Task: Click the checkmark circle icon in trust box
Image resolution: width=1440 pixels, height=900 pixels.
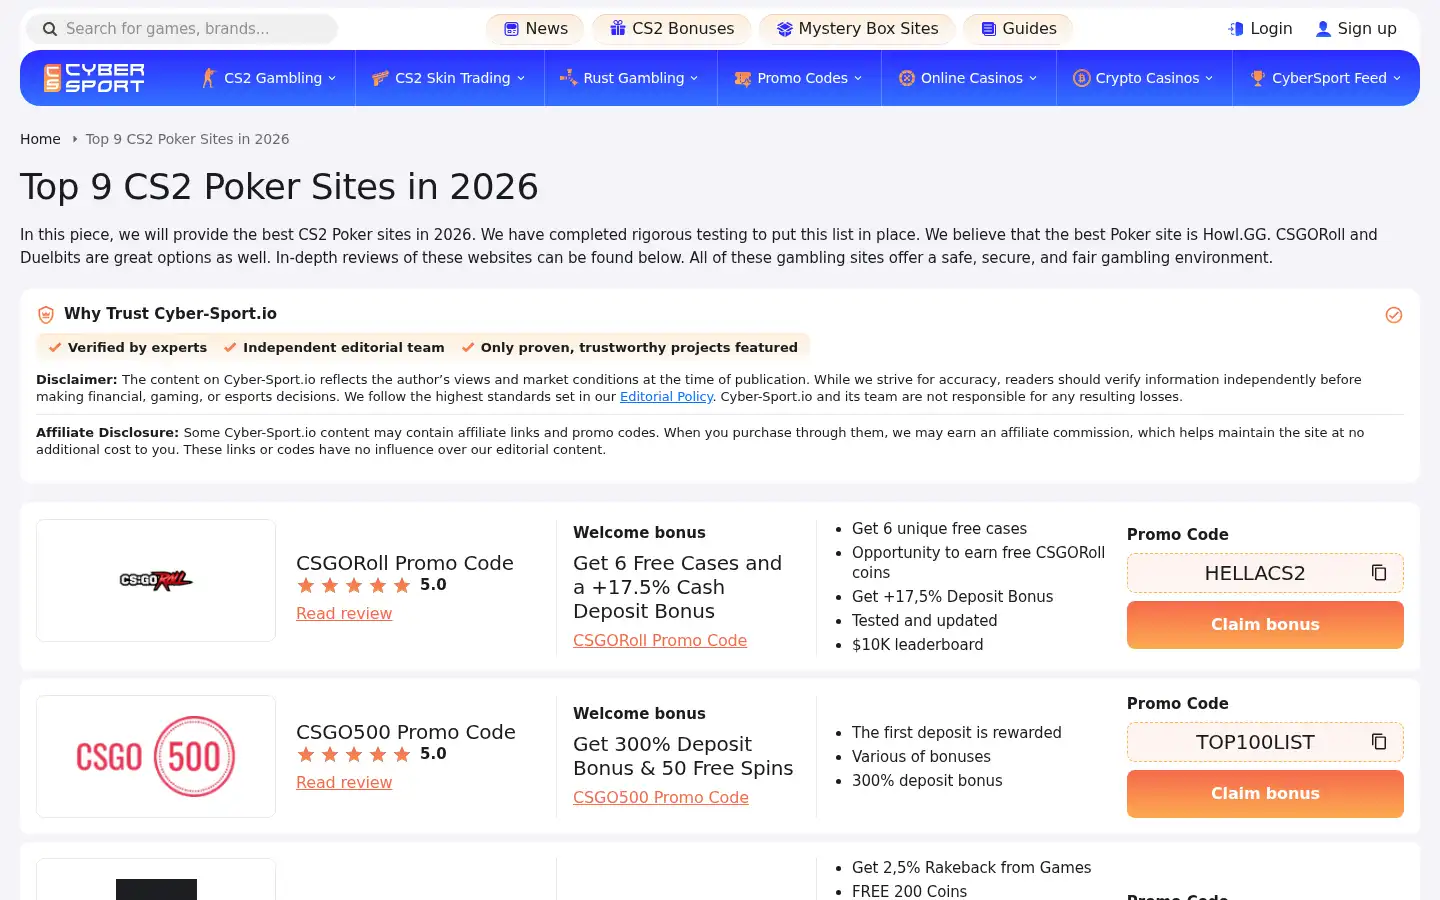Action: coord(1394,315)
